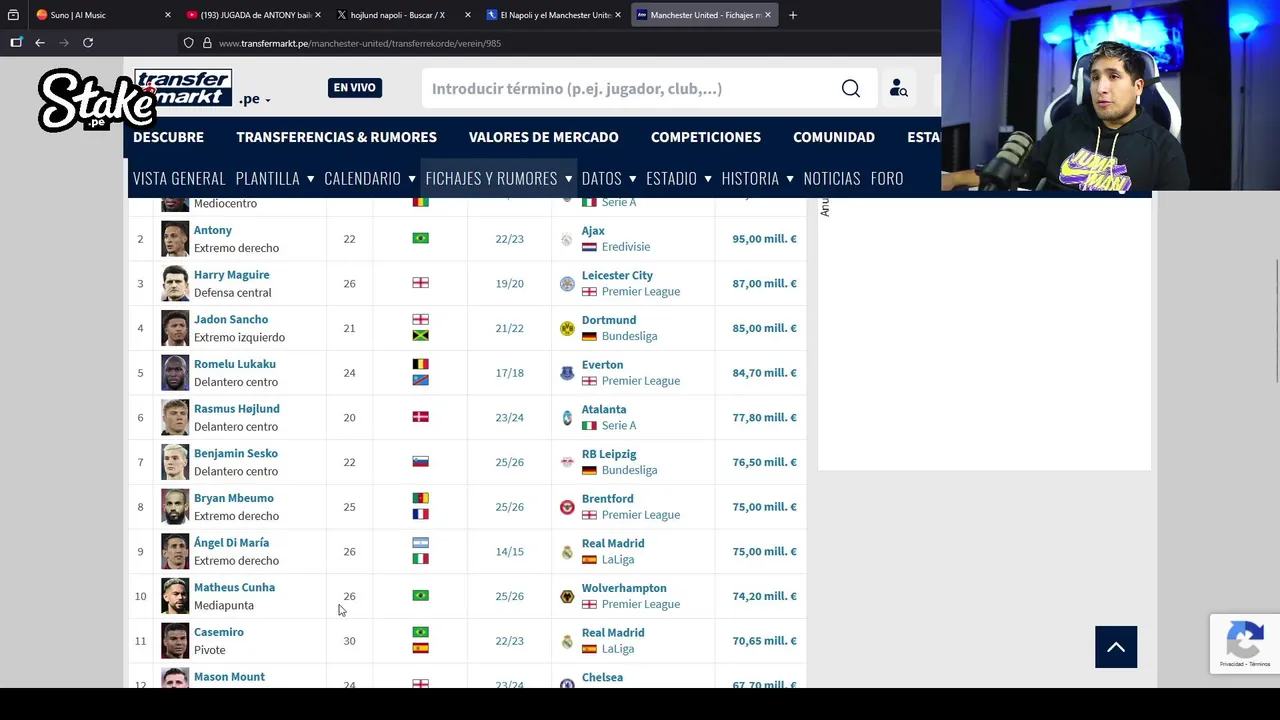Open Matheus Cunha player link
1280x720 pixels.
(234, 587)
